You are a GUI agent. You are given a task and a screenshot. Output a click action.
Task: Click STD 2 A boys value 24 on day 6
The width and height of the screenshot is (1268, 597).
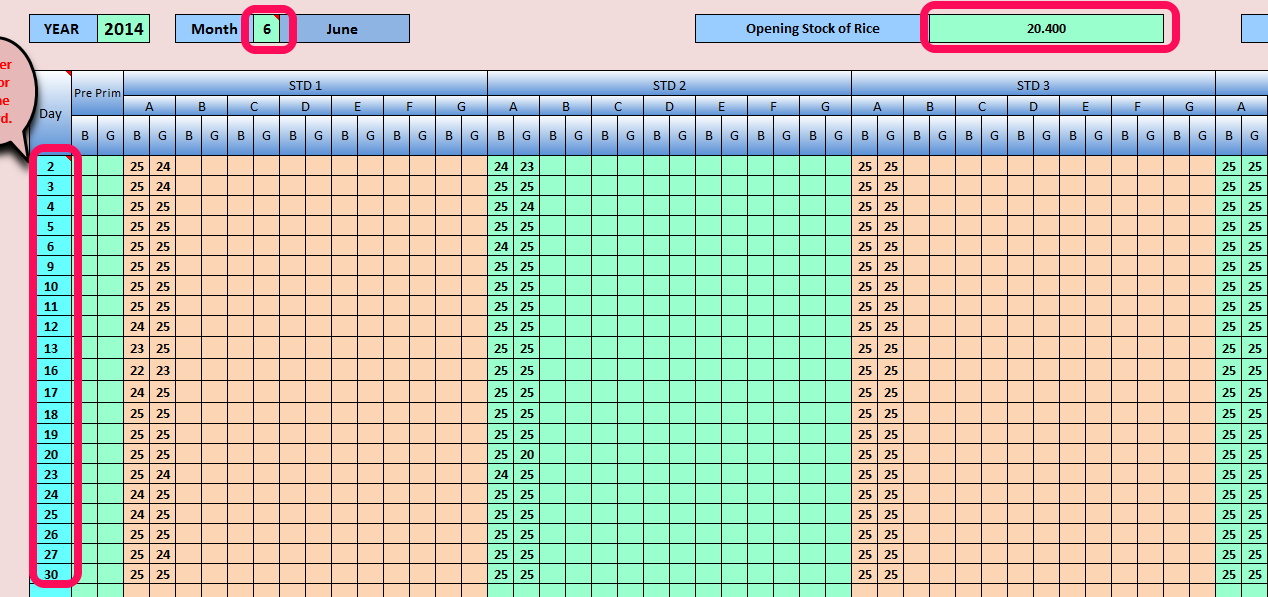click(x=501, y=246)
